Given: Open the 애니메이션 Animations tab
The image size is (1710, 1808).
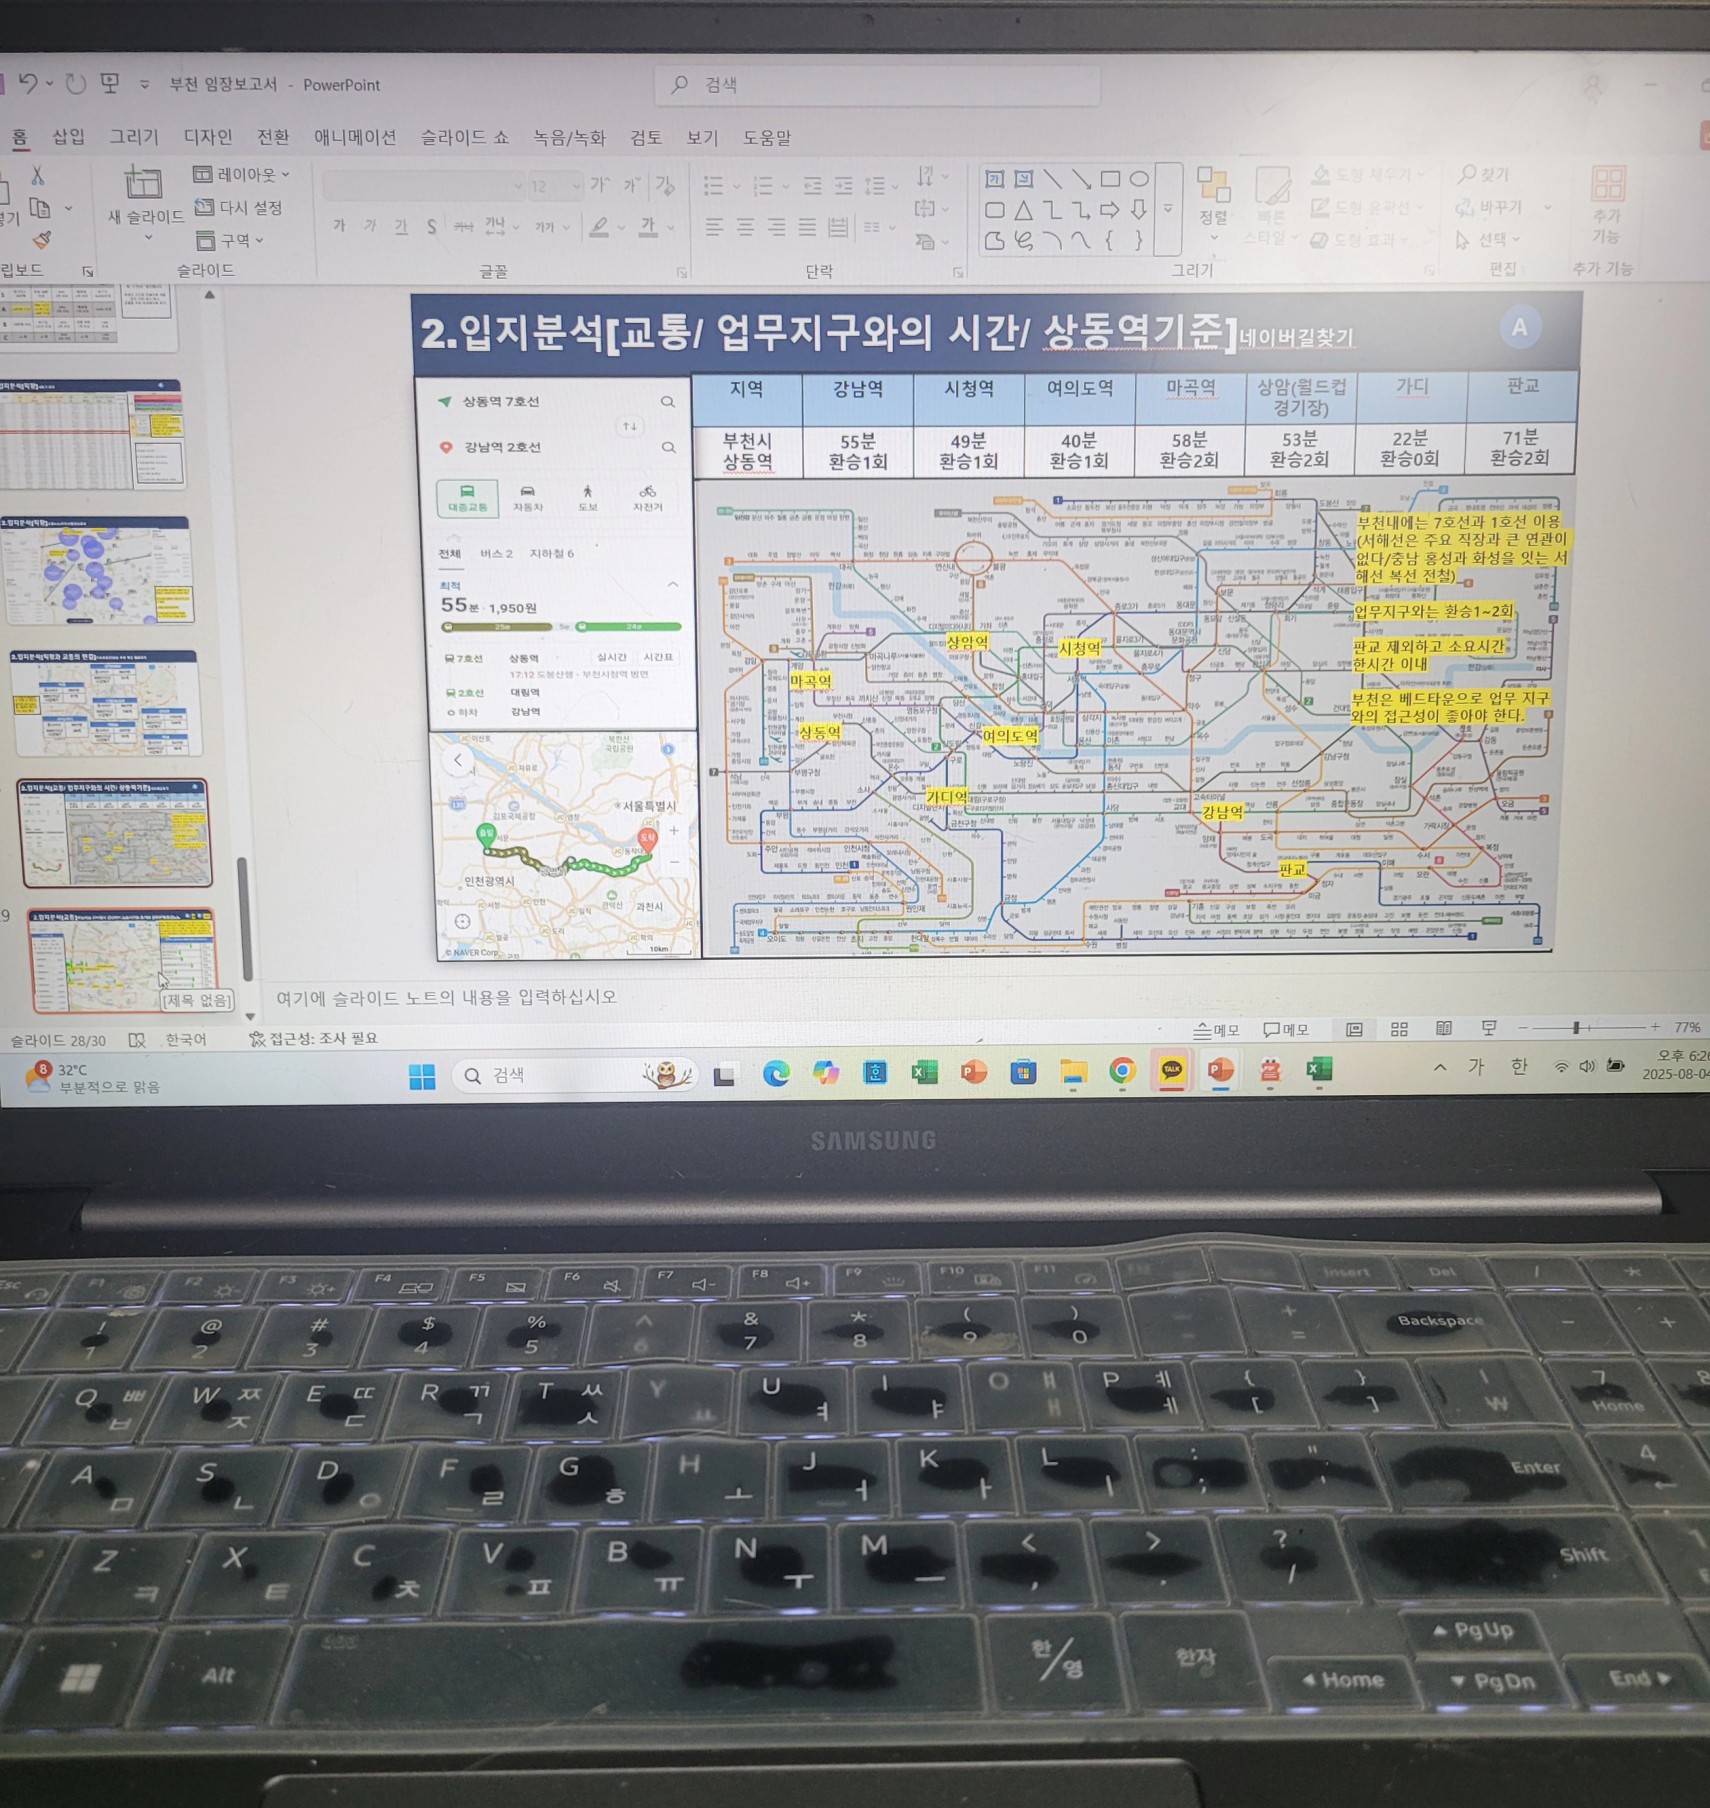Looking at the screenshot, I should tap(354, 137).
